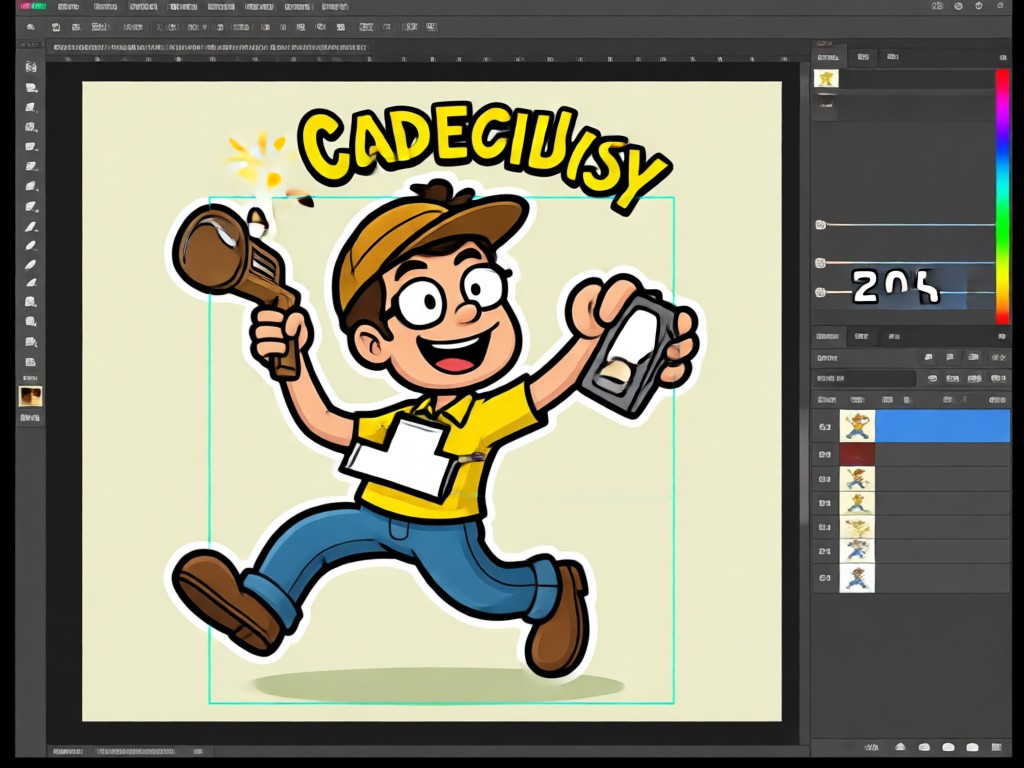This screenshot has width=1024, height=768.
Task: Click the open document's title tab
Action: [x=210, y=48]
